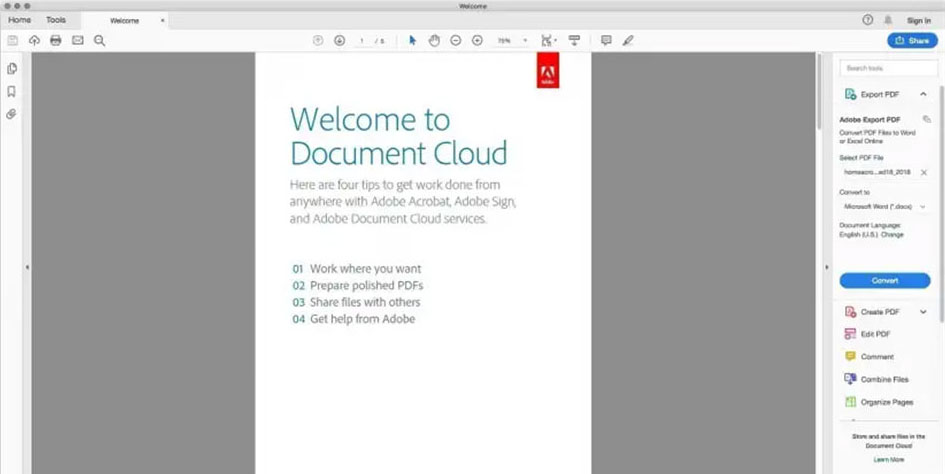Screen dimensions: 945x474
Task: Click the Adobe logo on the page
Action: (x=548, y=70)
